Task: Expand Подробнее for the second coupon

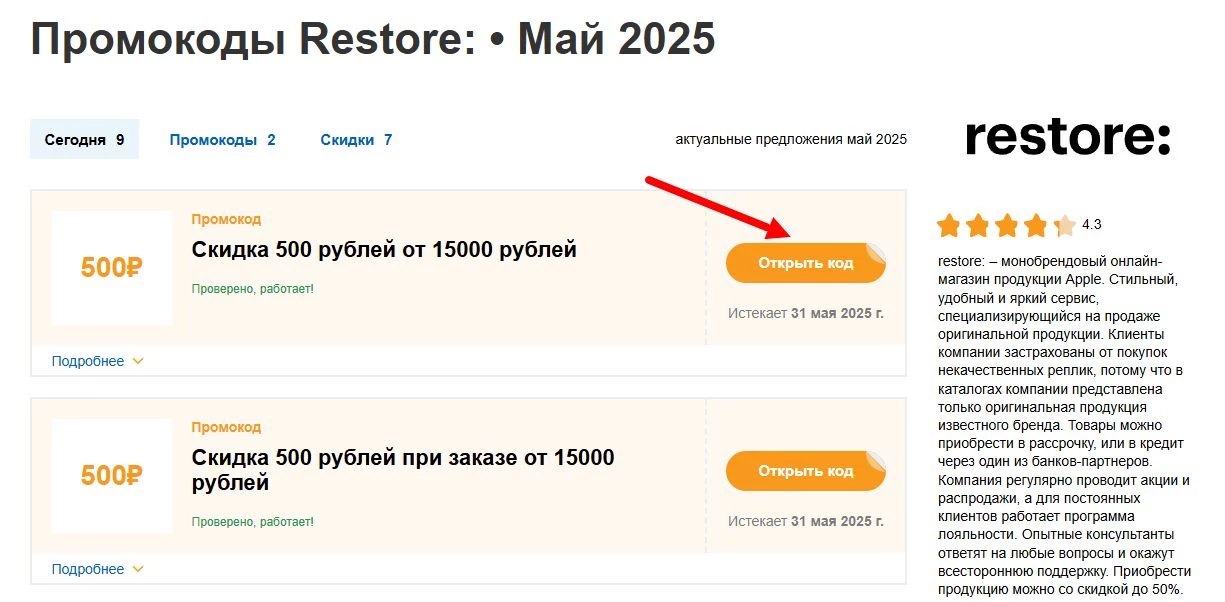Action: [87, 568]
